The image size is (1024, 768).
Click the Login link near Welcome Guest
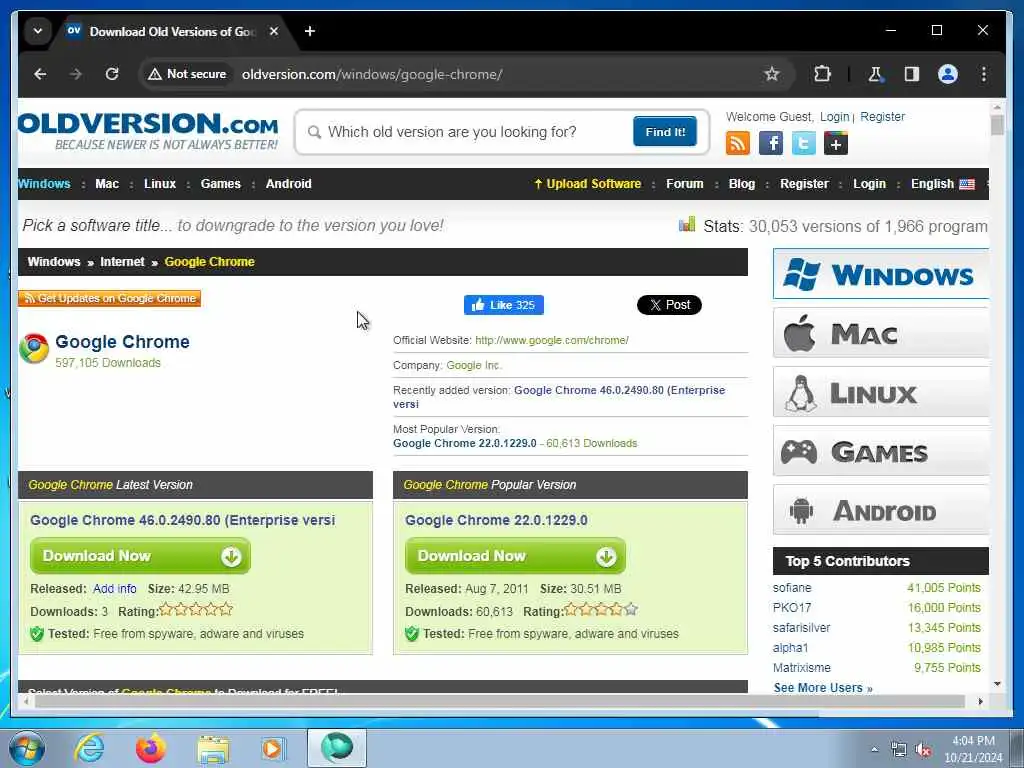pyautogui.click(x=835, y=116)
